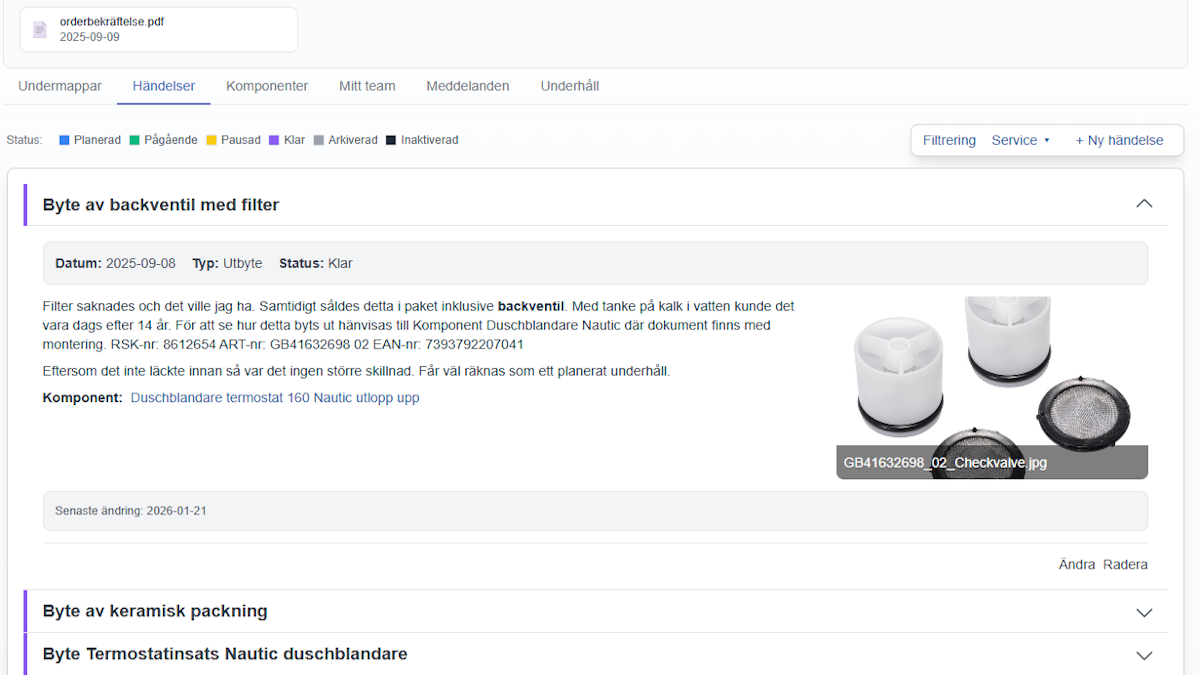Switch to the Undermappar tab
The image size is (1200, 675).
pos(60,86)
